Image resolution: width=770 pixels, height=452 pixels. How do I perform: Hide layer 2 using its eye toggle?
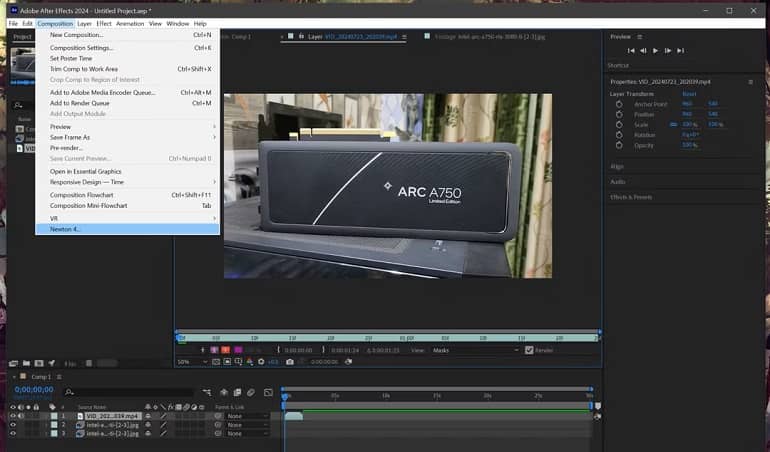tap(13, 425)
